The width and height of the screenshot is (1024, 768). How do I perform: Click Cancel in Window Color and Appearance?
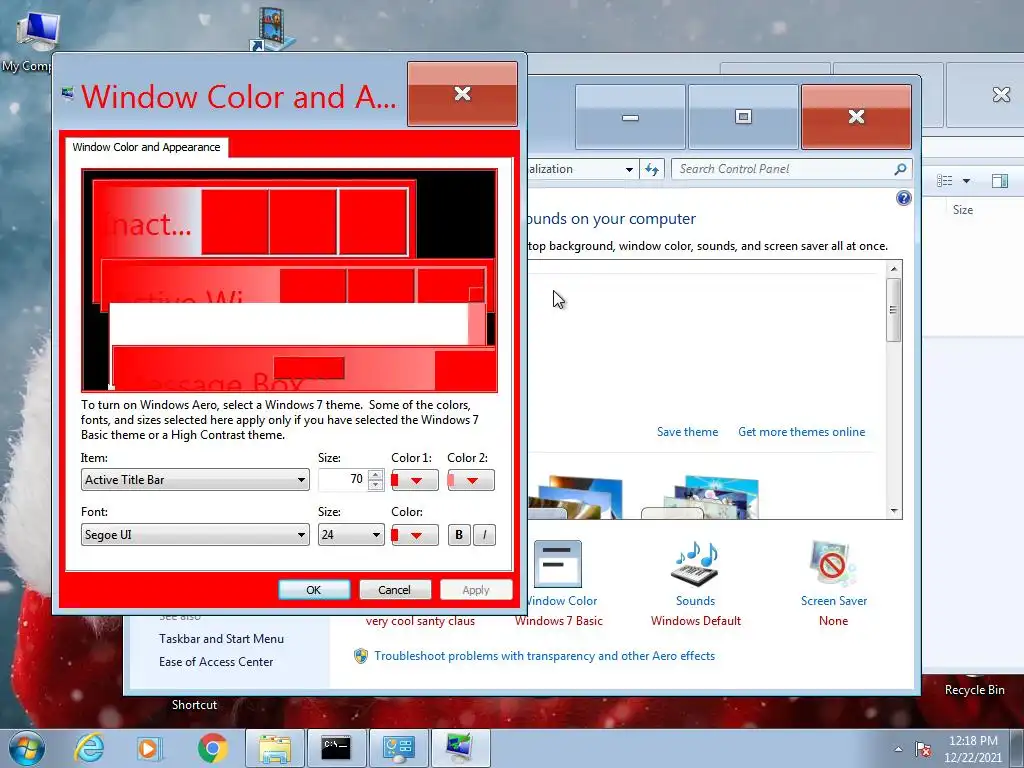[395, 590]
